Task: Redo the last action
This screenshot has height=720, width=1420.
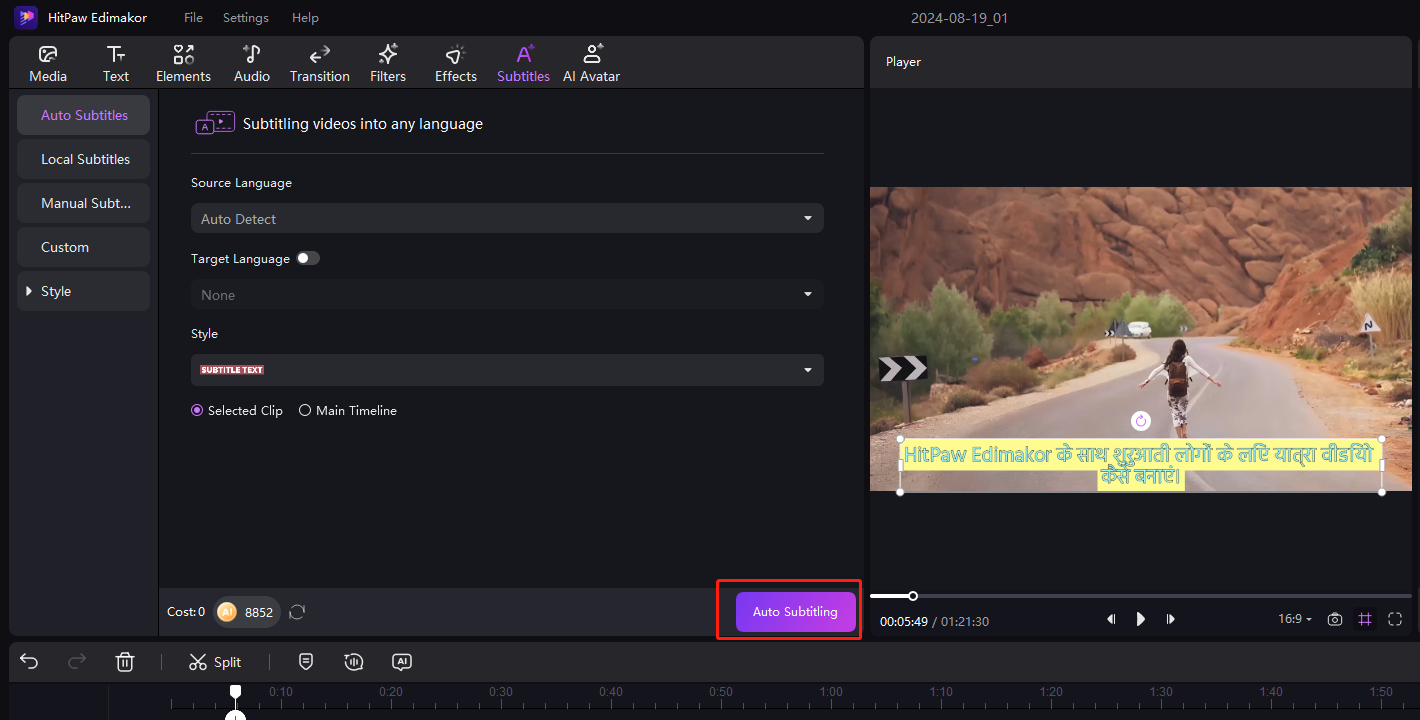Action: coord(77,662)
